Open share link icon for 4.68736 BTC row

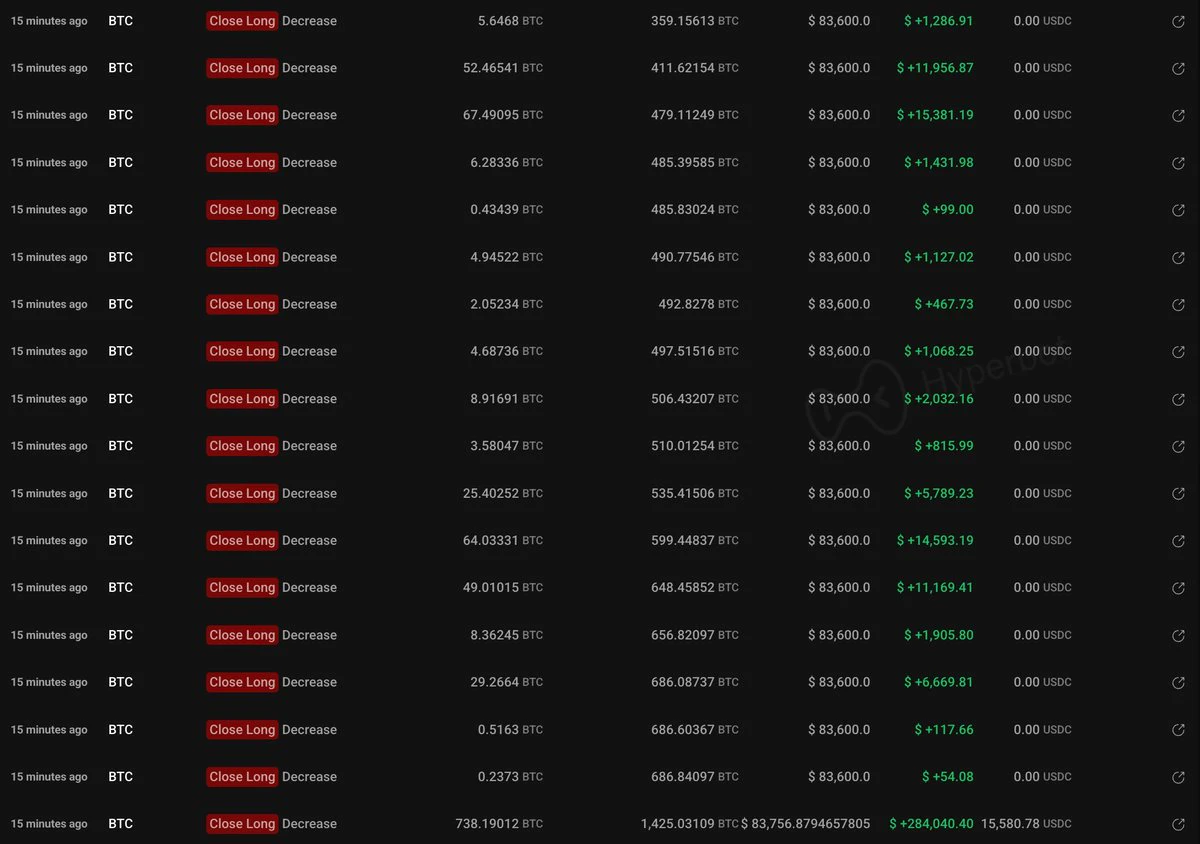[x=1178, y=352]
